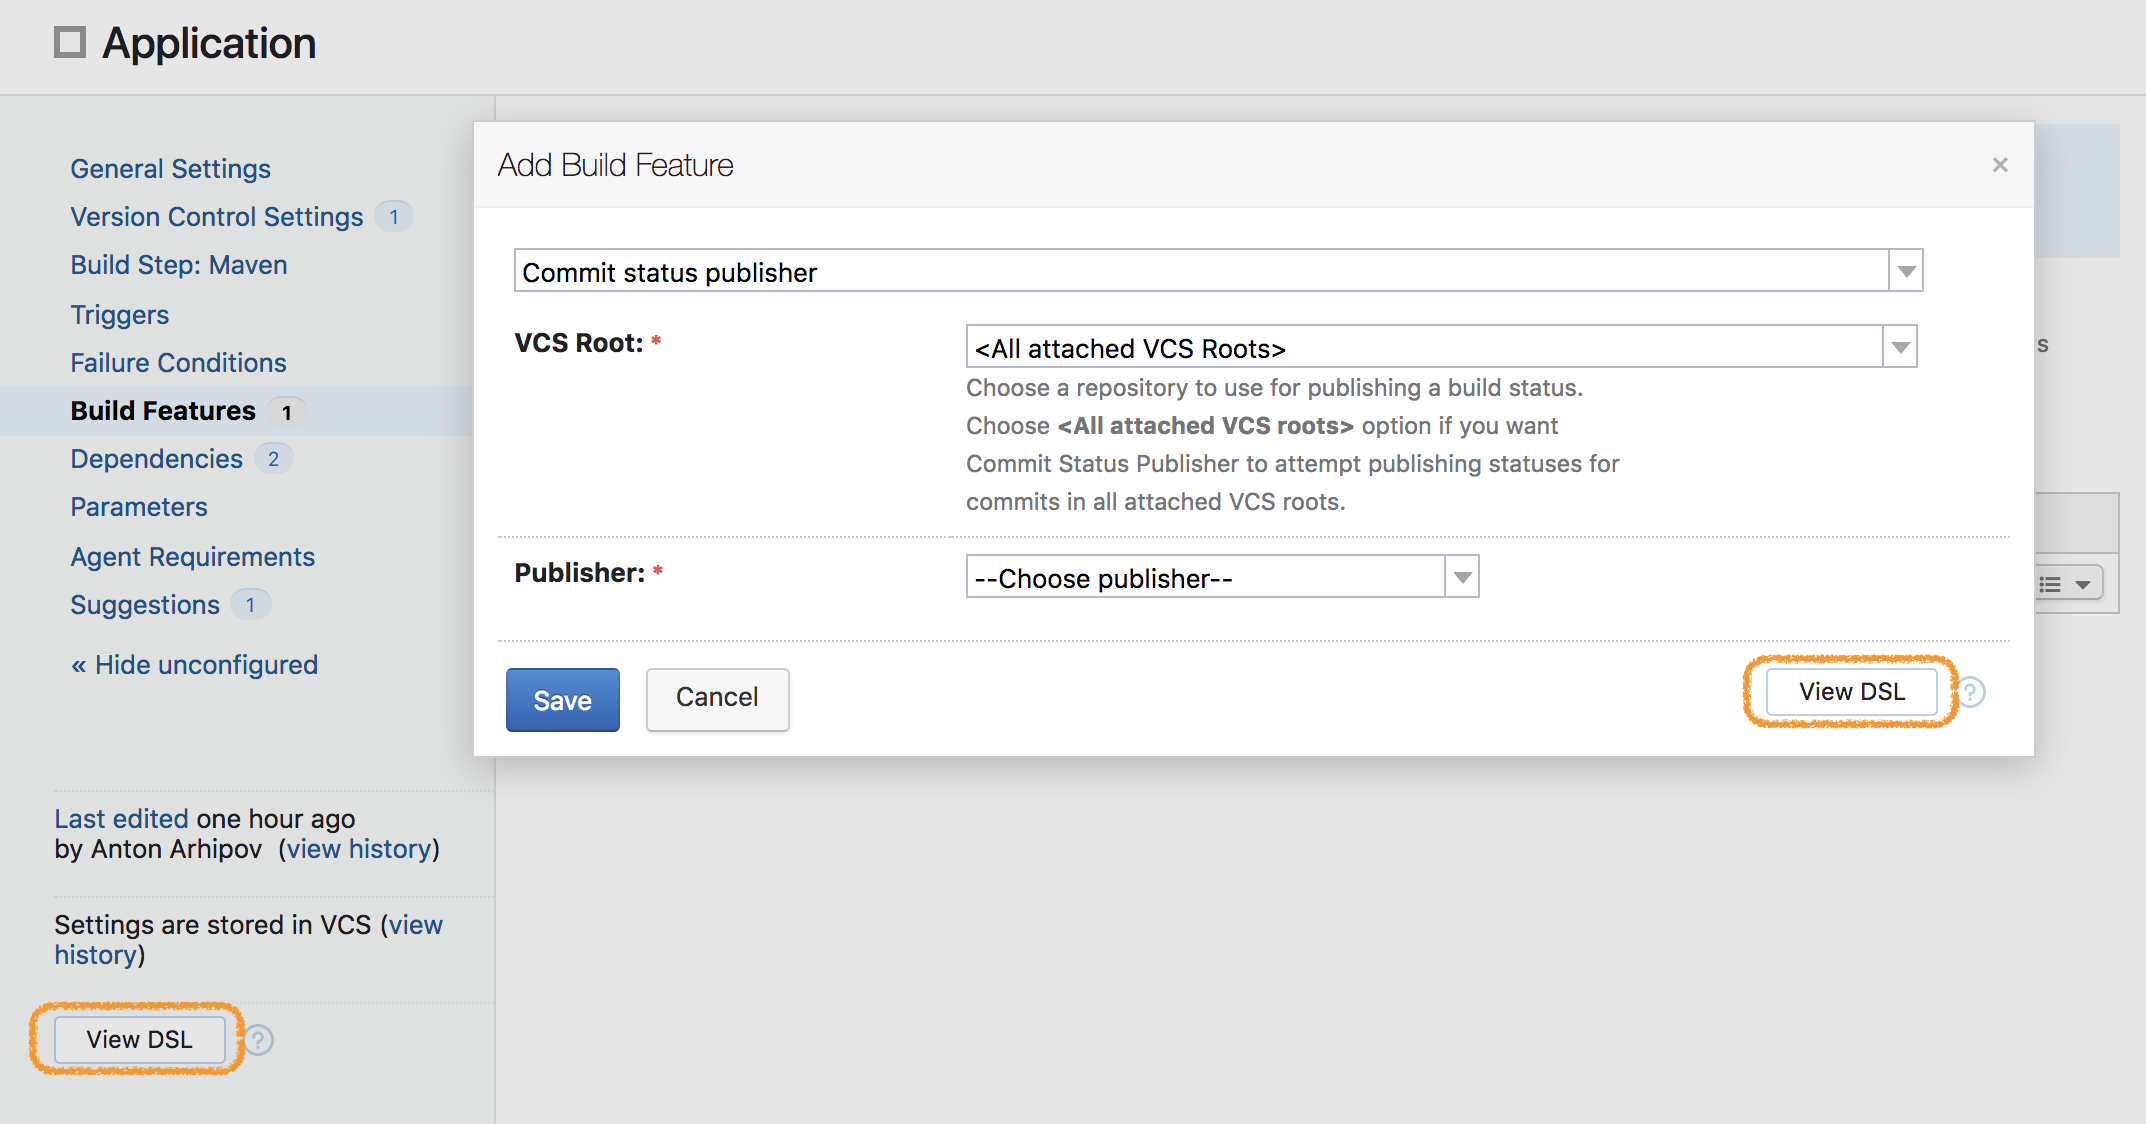Click the Application build configuration square icon
This screenshot has height=1124, width=2146.
click(x=70, y=43)
